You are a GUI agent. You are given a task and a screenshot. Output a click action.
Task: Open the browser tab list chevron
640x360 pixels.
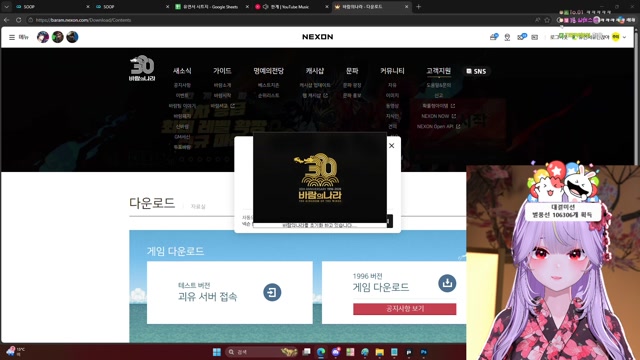[7, 7]
